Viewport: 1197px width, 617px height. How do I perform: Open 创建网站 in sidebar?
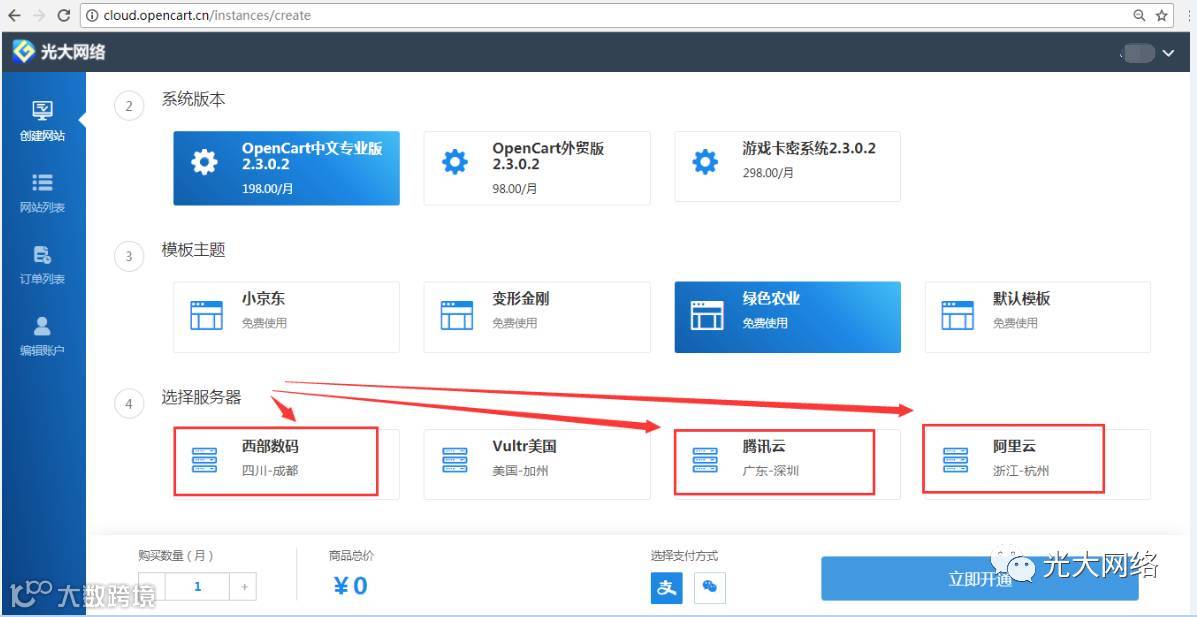click(42, 121)
